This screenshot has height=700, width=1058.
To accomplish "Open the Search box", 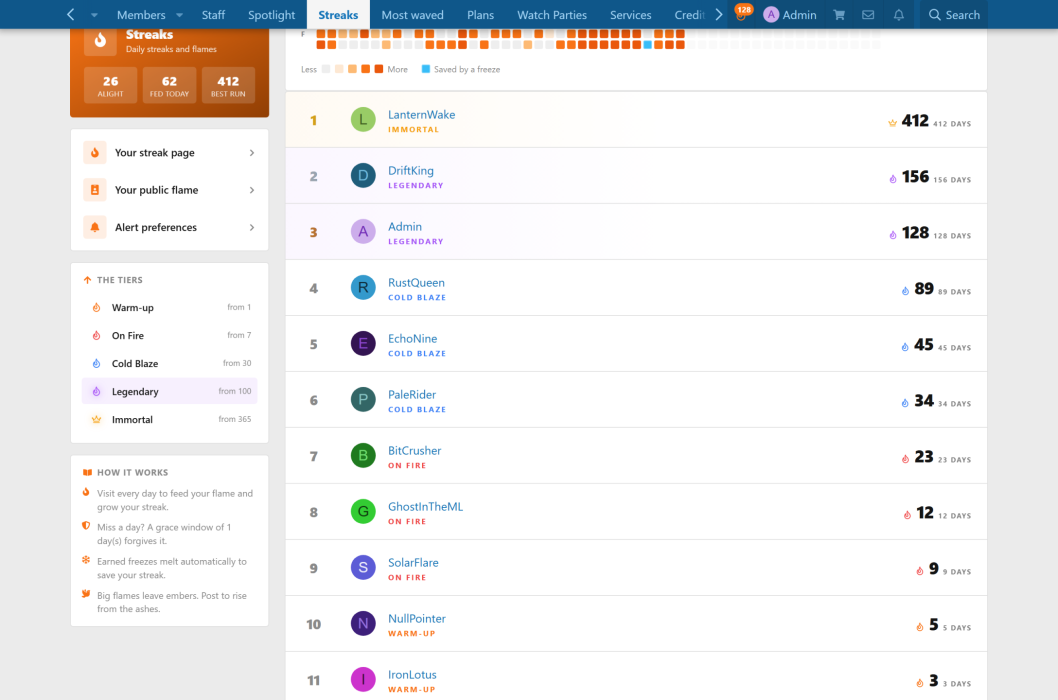I will 954,15.
